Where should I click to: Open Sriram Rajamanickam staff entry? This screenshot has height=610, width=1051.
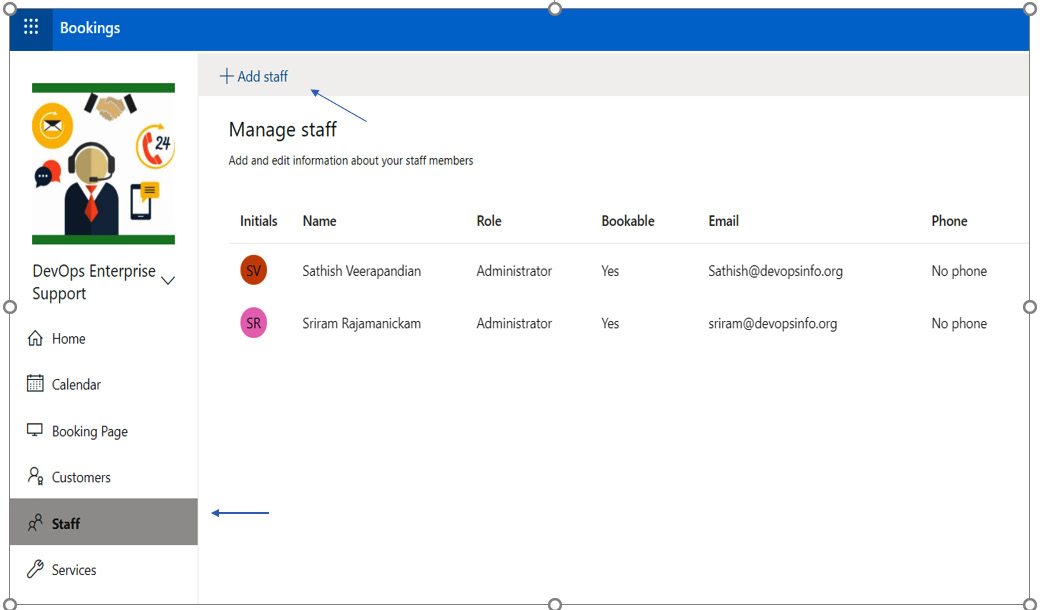point(361,323)
